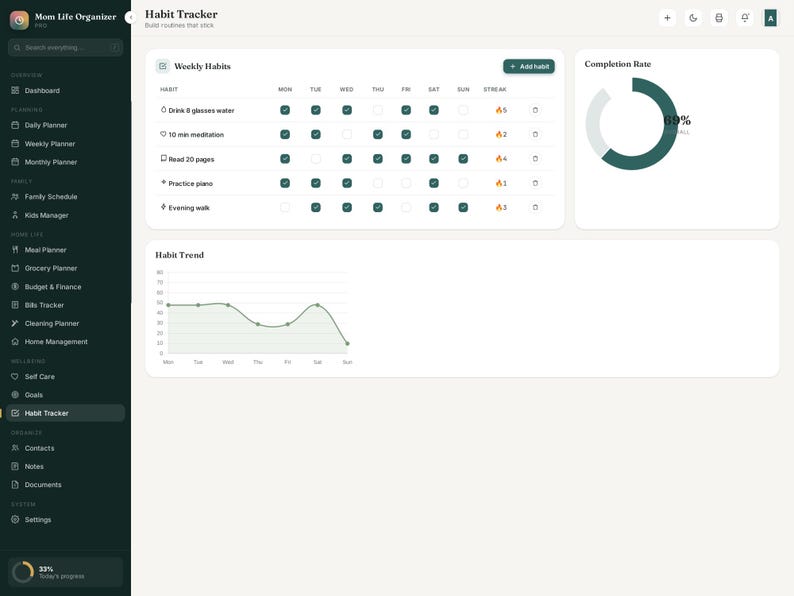Check Tuesday for Read 20 pages
Image resolution: width=794 pixels, height=596 pixels.
pyautogui.click(x=315, y=158)
